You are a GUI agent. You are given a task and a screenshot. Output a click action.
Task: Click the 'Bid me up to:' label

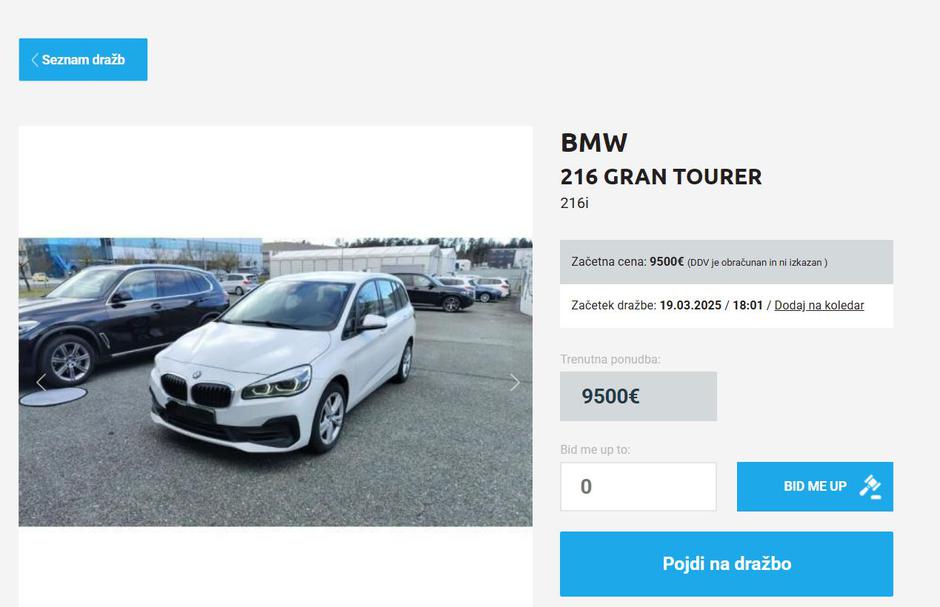pyautogui.click(x=595, y=449)
